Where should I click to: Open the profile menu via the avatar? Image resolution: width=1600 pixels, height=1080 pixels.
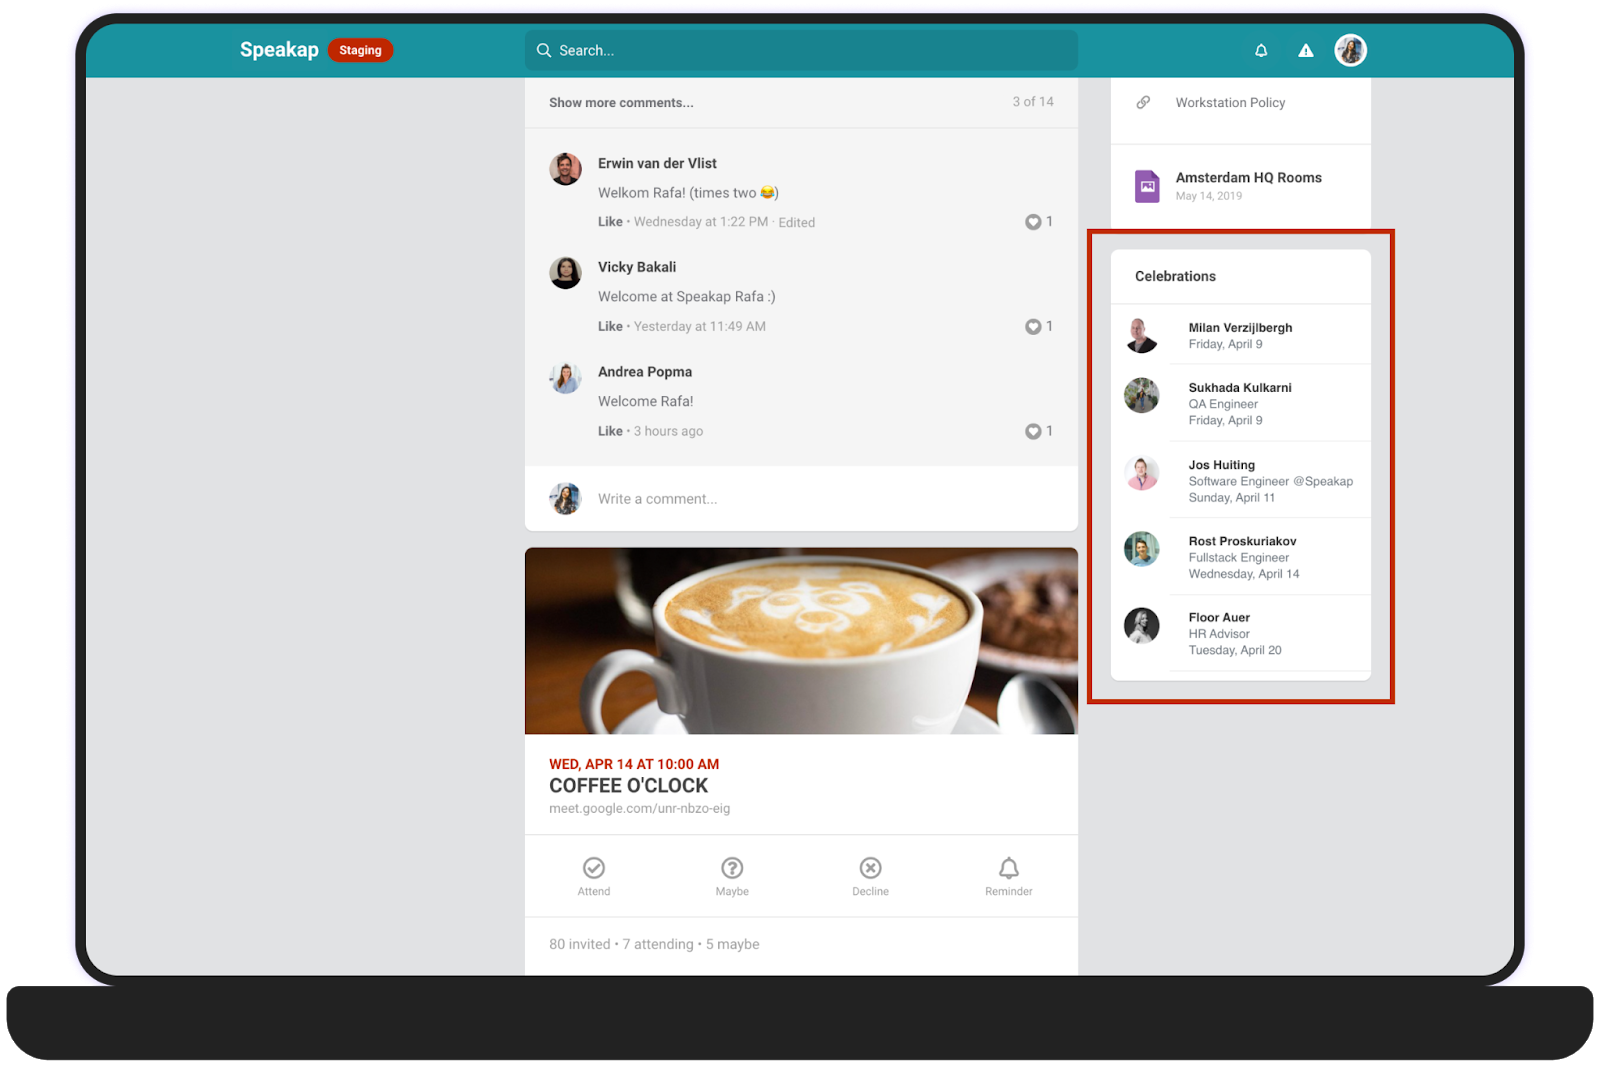pos(1353,49)
